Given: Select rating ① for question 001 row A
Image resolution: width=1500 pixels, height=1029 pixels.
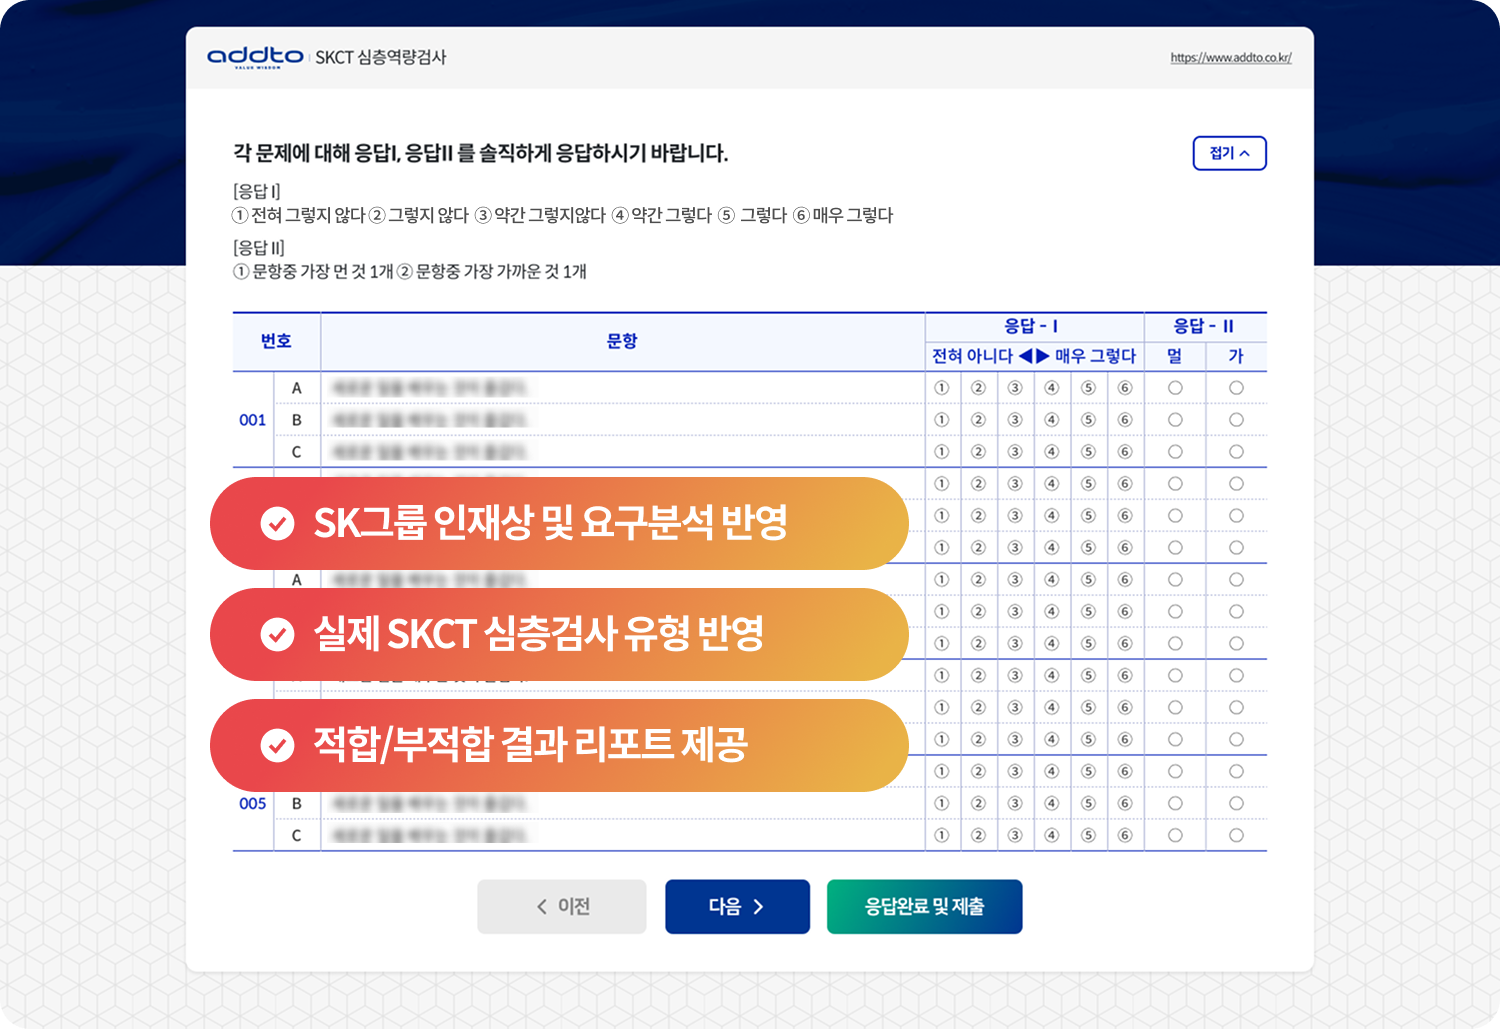Looking at the screenshot, I should (x=941, y=386).
